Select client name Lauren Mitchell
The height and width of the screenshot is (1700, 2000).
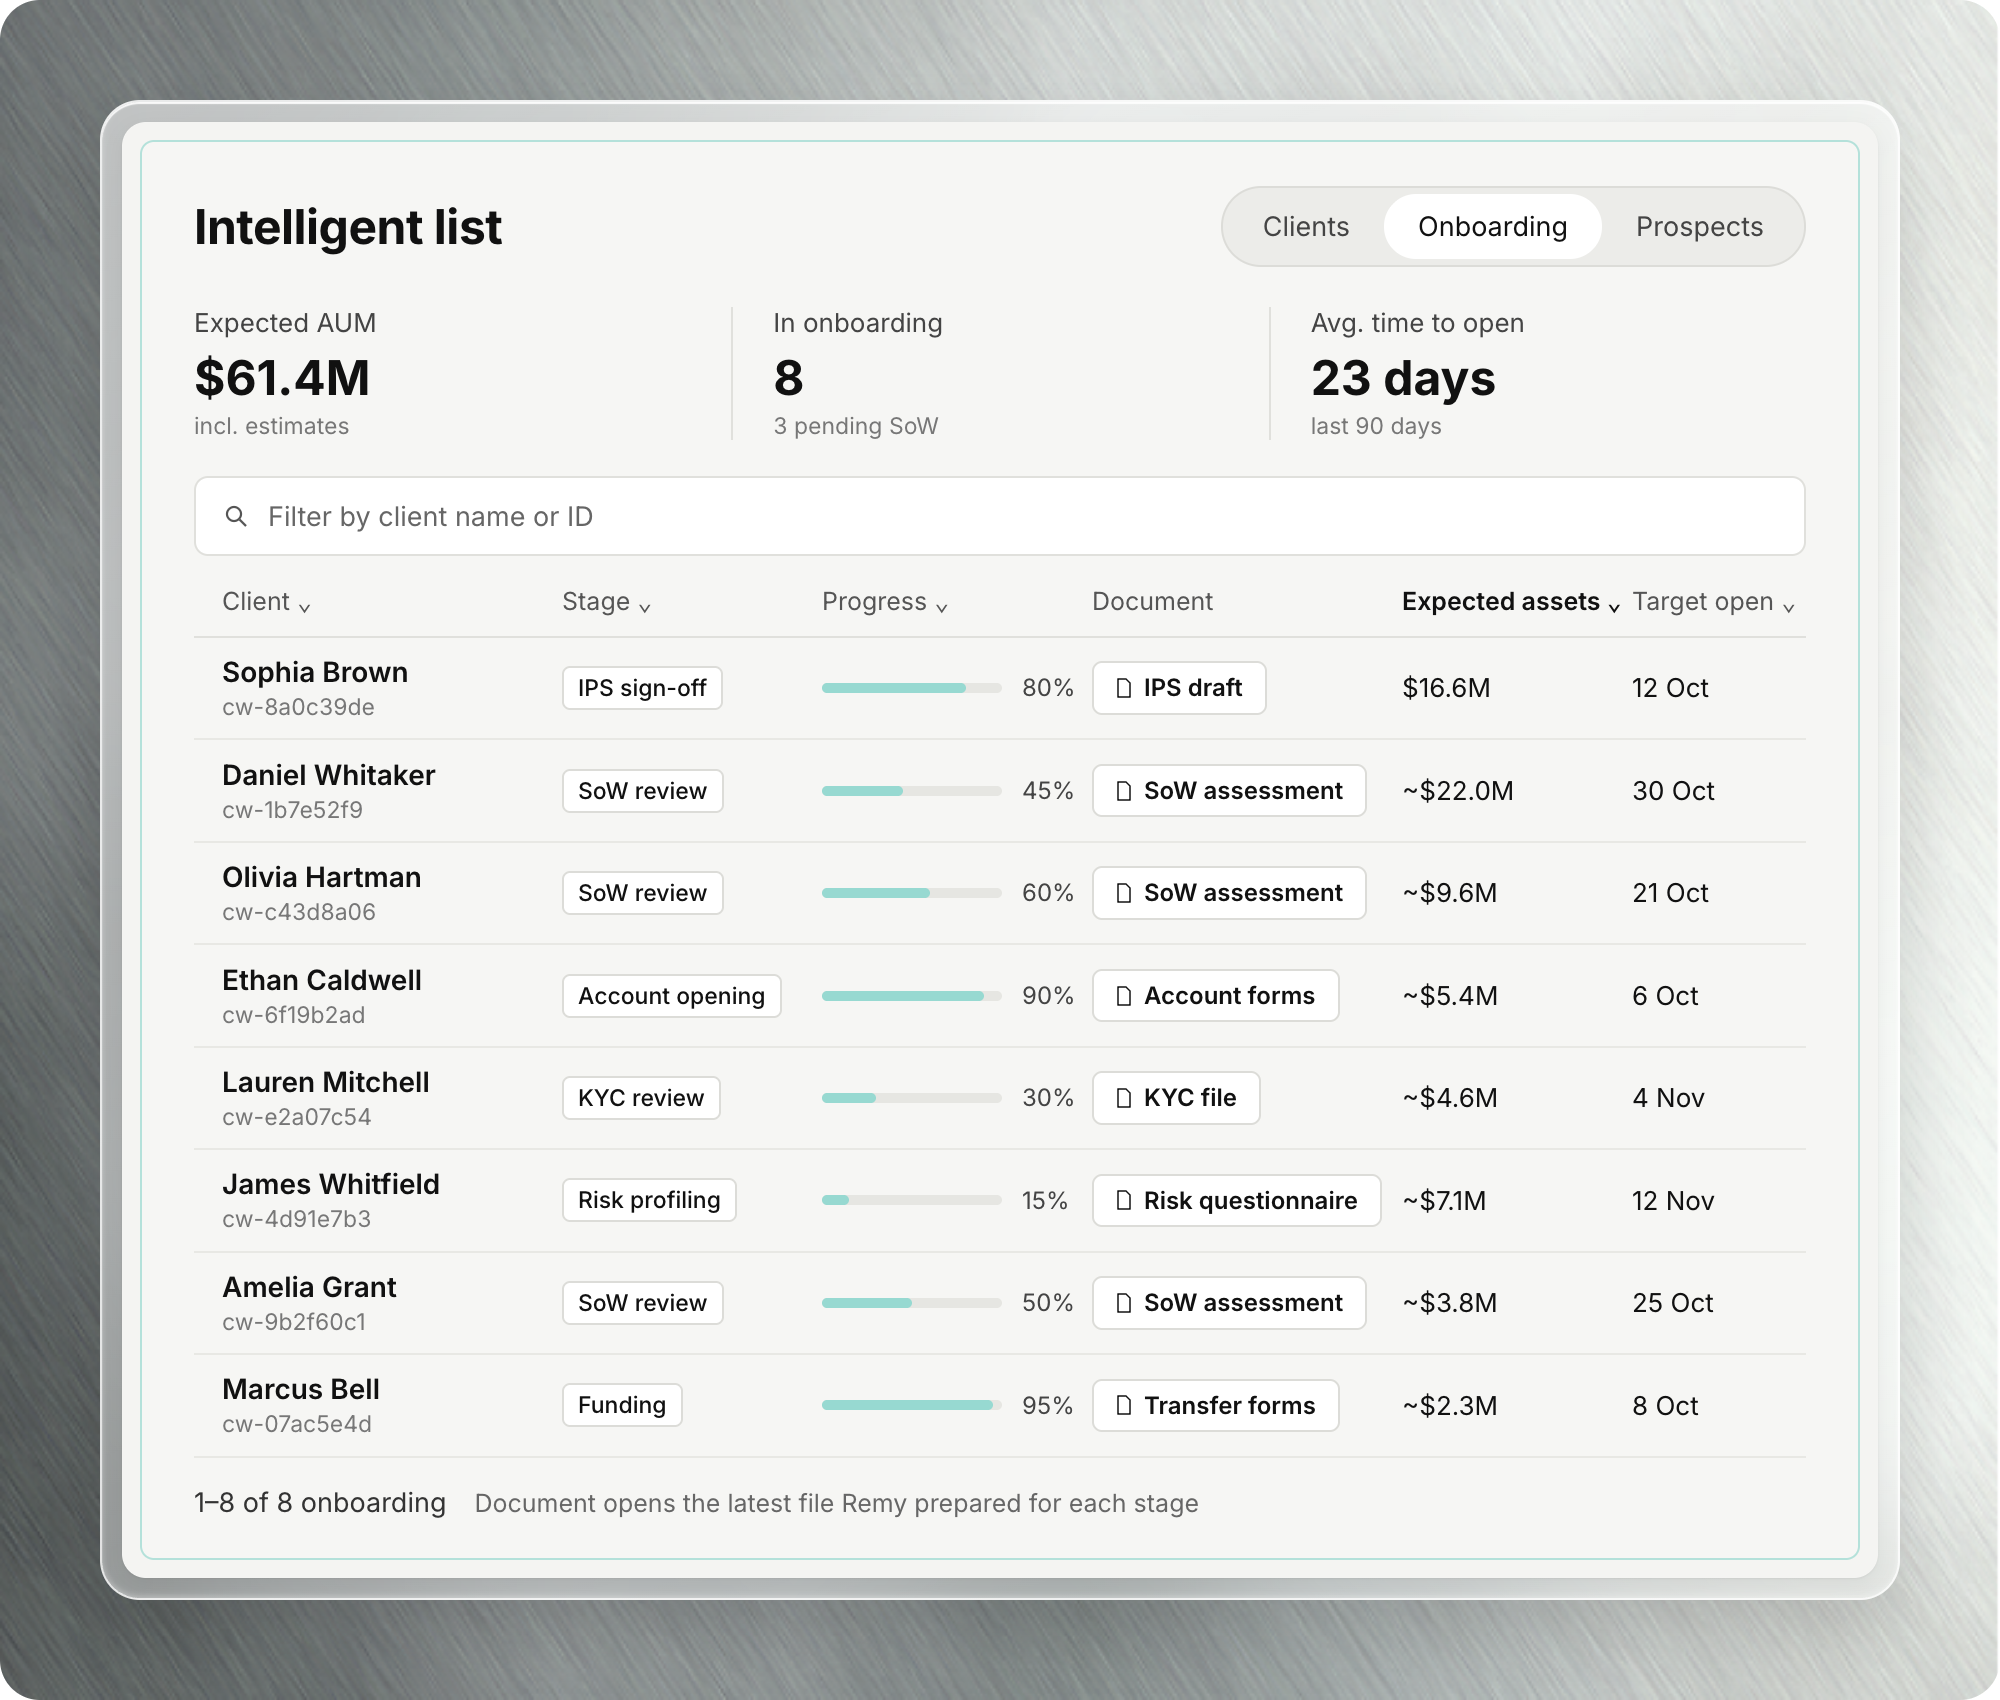coord(326,1082)
